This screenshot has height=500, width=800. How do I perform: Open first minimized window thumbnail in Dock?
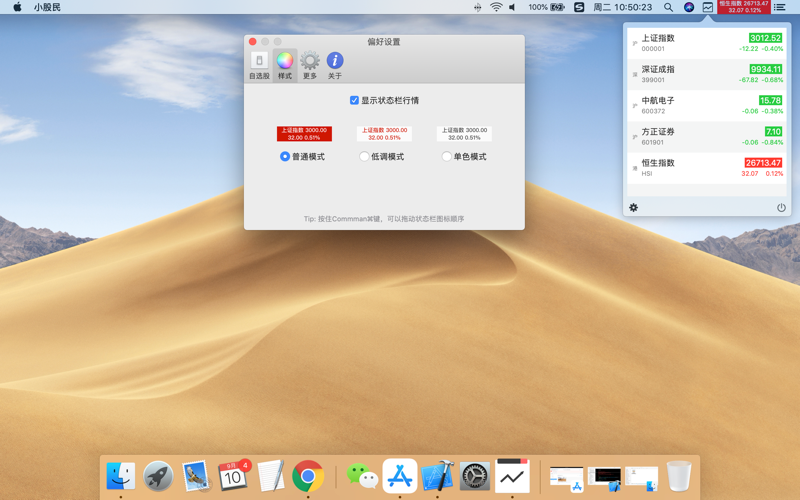[x=566, y=479]
